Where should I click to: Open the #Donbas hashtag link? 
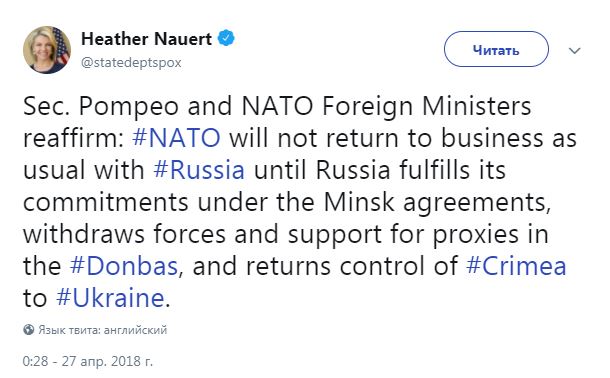(x=124, y=266)
